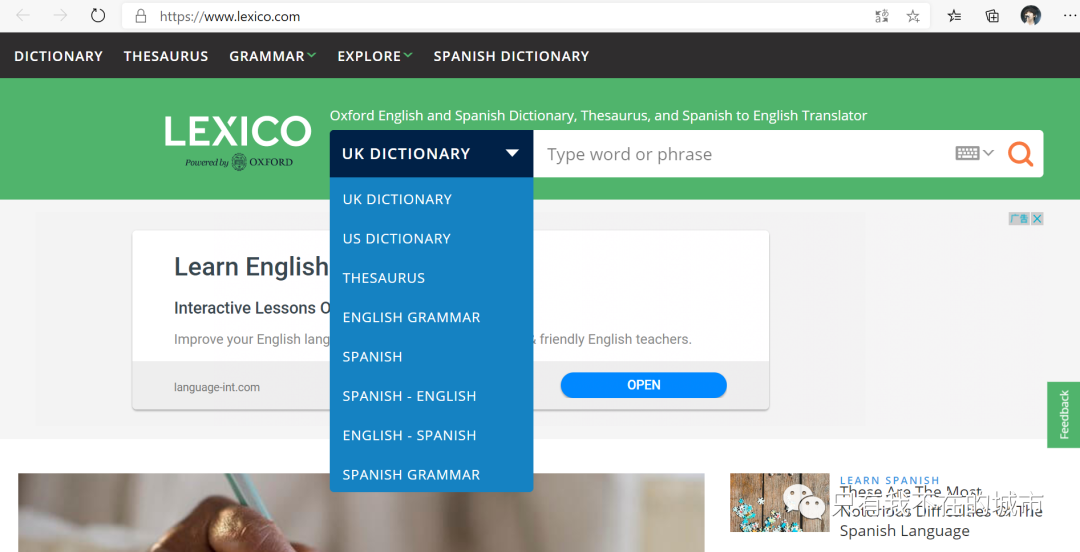The height and width of the screenshot is (552, 1080).
Task: Click the browser address bar URL
Action: pyautogui.click(x=229, y=17)
